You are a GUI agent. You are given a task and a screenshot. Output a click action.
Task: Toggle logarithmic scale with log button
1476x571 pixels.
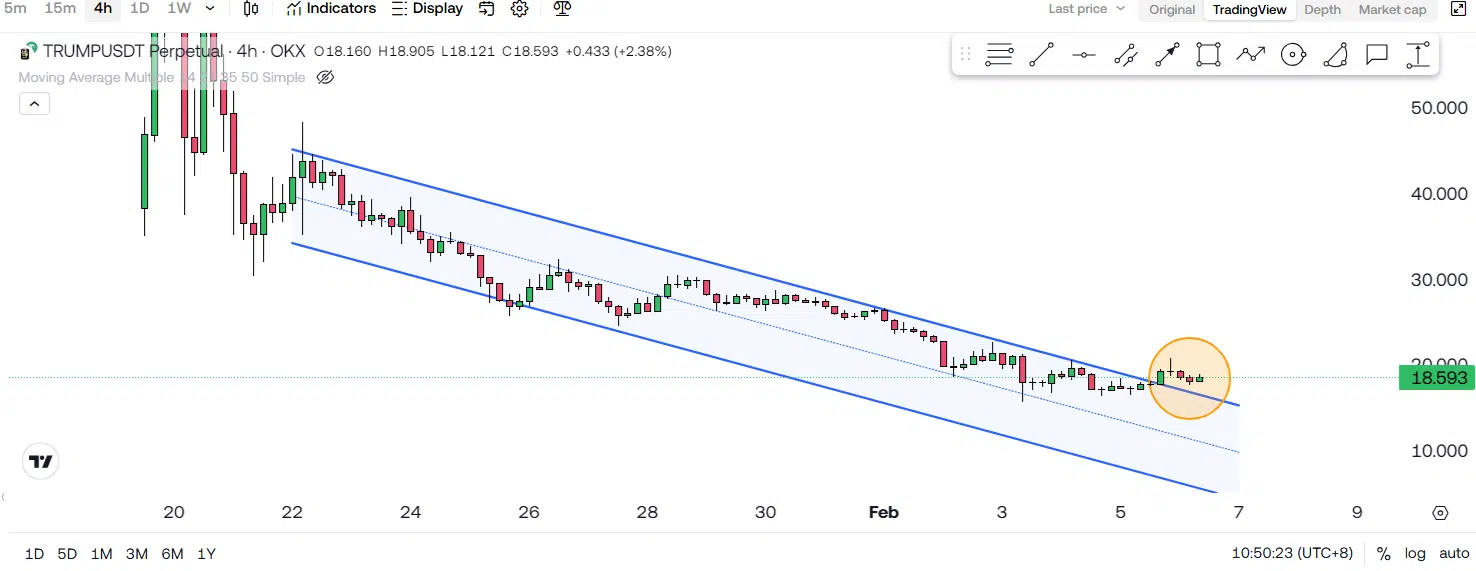pos(1415,553)
